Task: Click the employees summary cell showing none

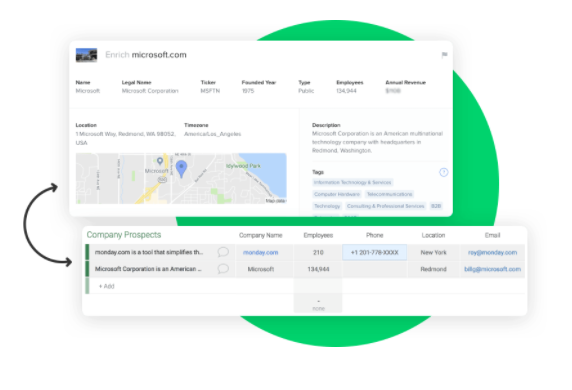Action: tap(318, 305)
